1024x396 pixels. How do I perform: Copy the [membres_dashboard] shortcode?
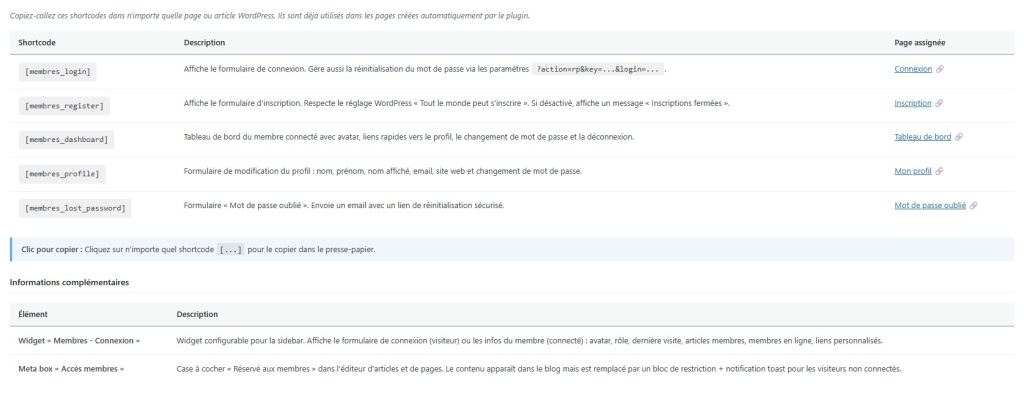point(66,140)
